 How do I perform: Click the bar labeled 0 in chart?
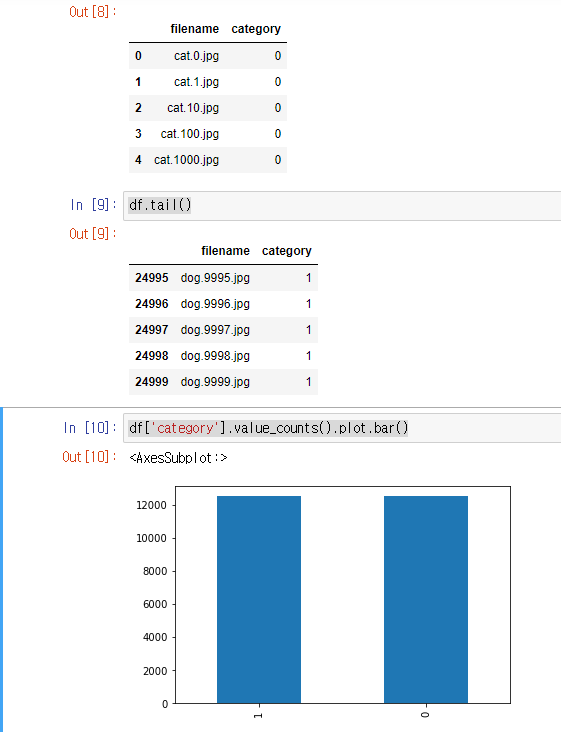426,599
